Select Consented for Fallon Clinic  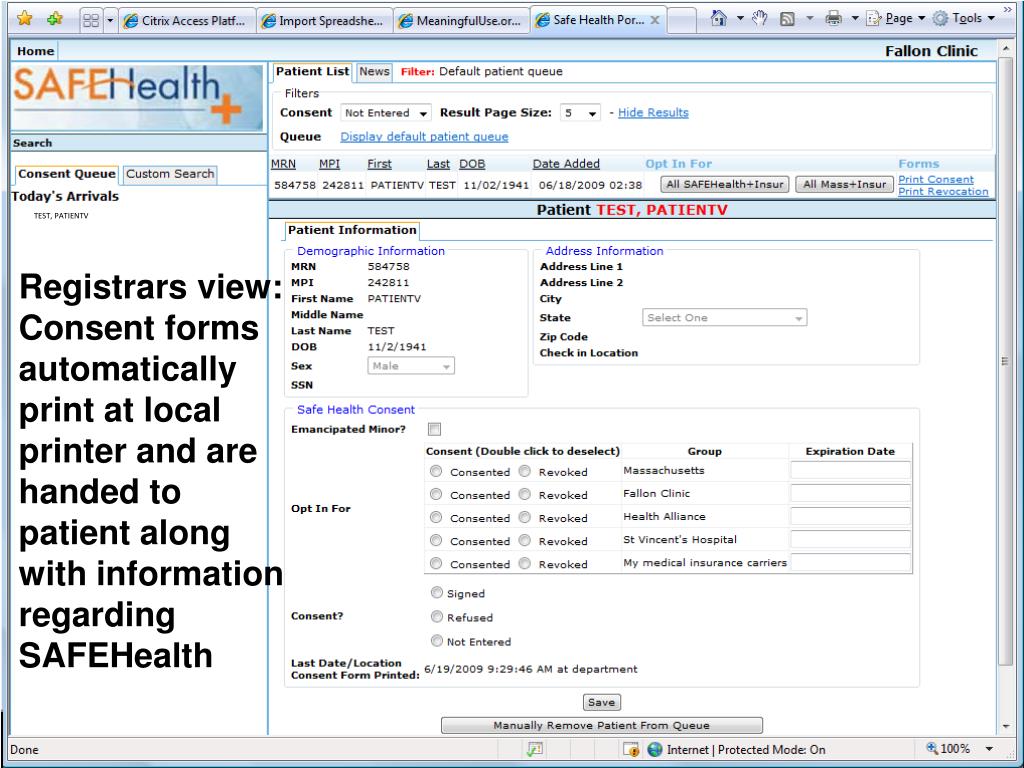(x=436, y=494)
